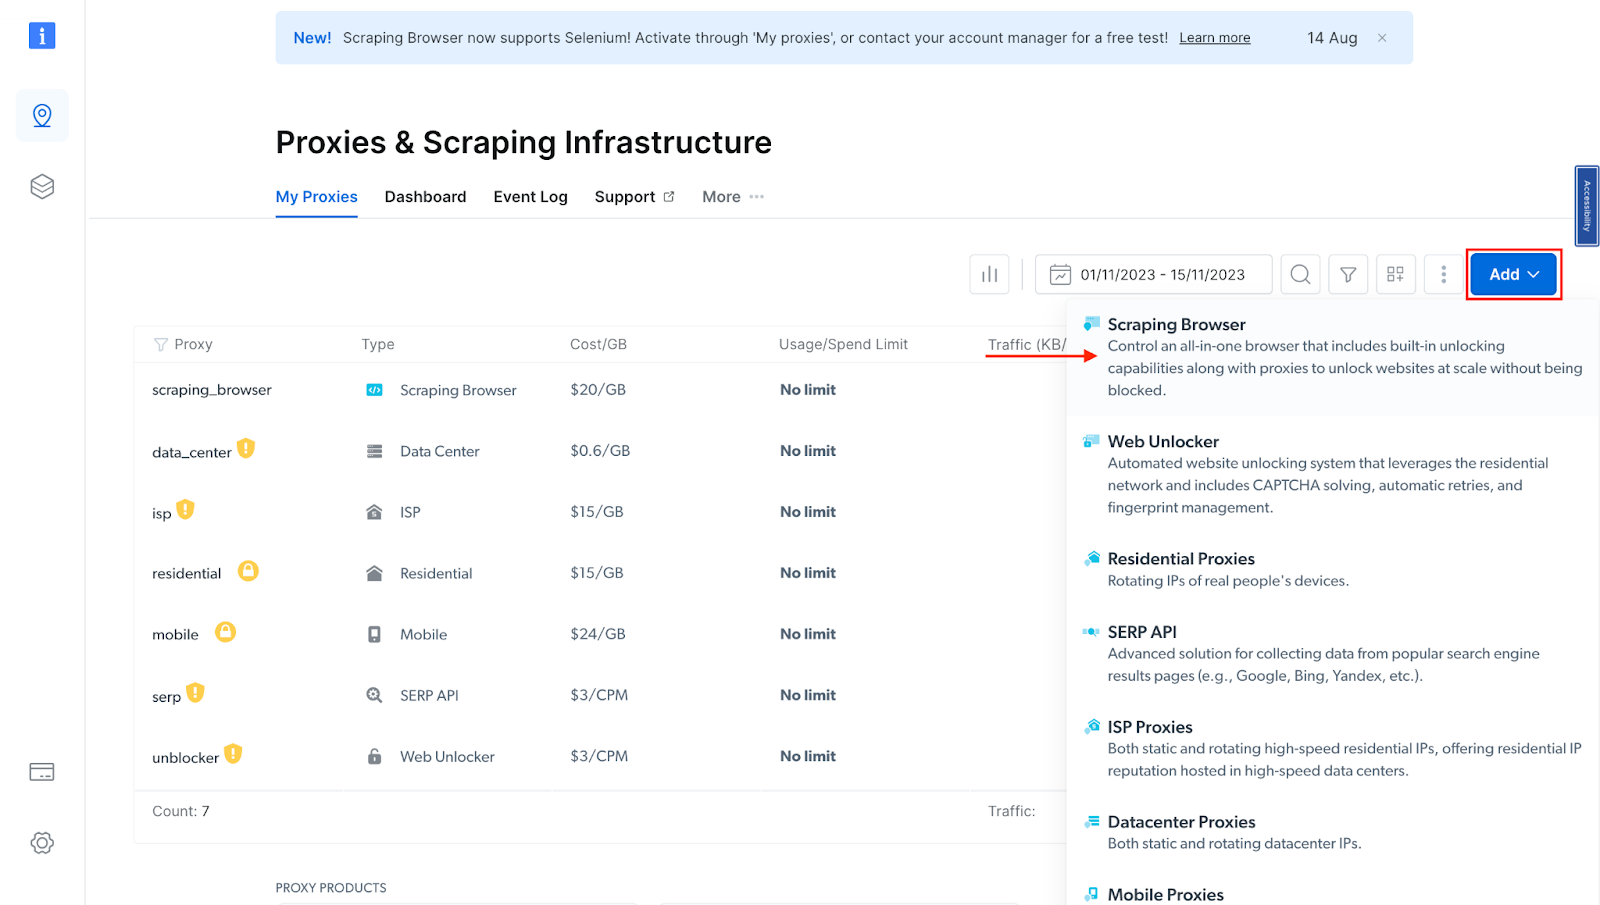Image resolution: width=1600 pixels, height=905 pixels.
Task: Click the layers stack icon in the sidebar
Action: (x=42, y=187)
